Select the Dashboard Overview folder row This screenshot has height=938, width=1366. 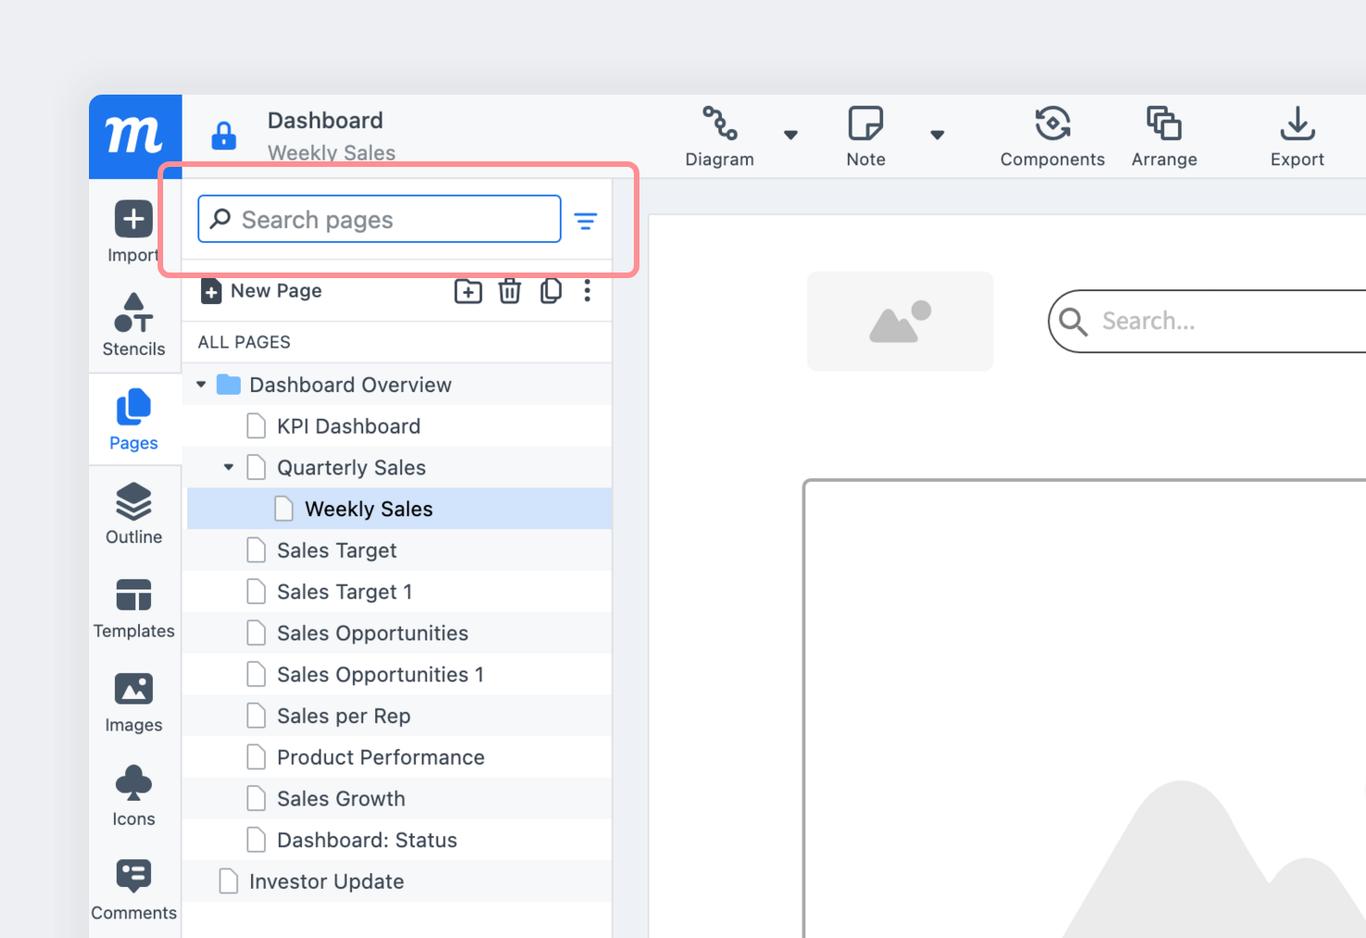(399, 385)
